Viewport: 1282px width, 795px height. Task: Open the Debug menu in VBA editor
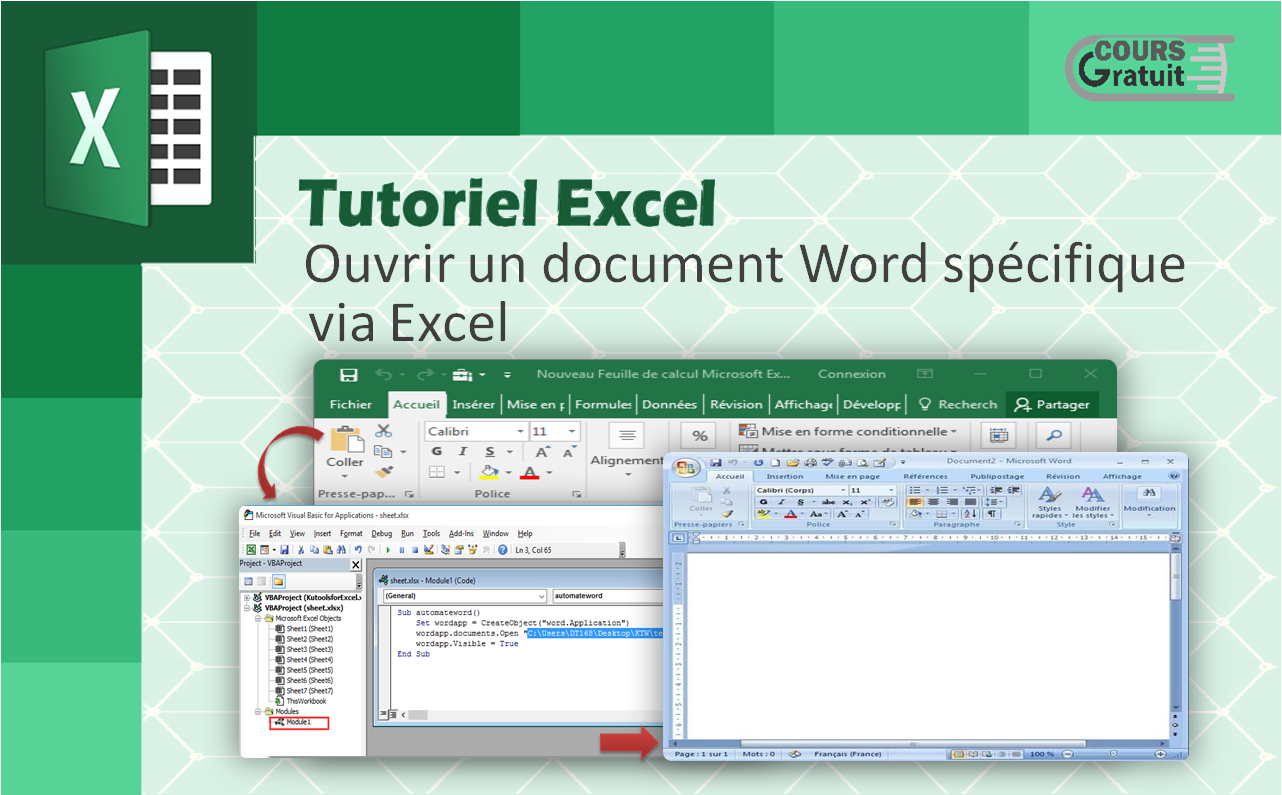click(x=381, y=533)
